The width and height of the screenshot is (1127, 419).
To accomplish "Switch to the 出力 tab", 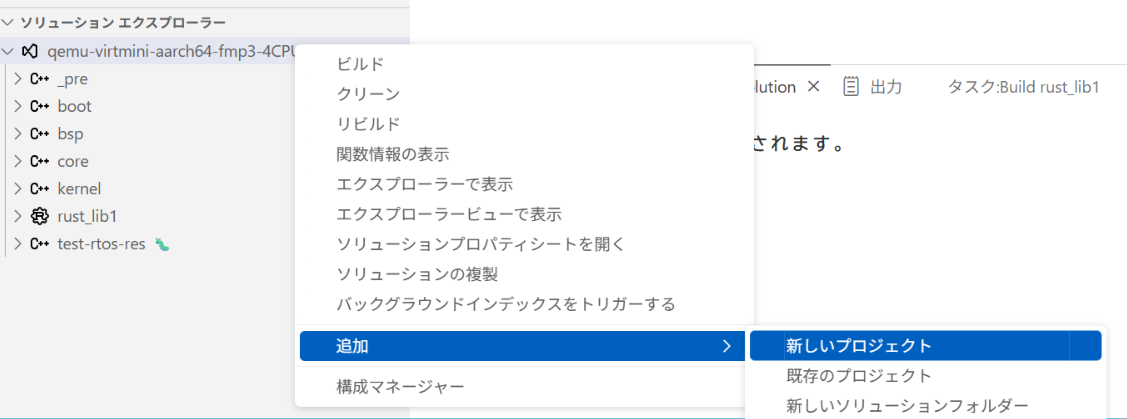I will pos(886,87).
